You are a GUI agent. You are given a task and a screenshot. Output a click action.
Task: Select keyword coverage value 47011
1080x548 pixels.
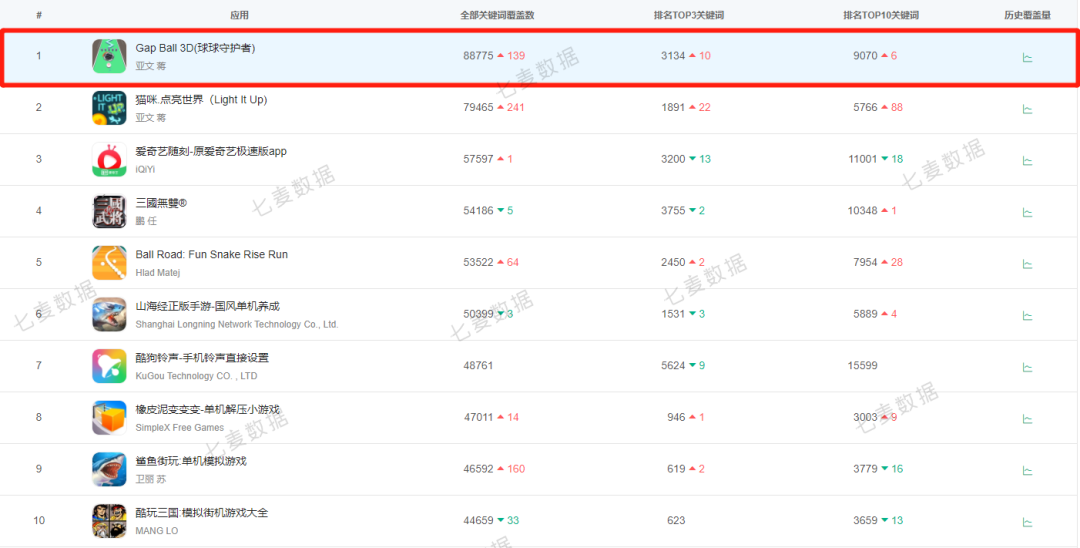(x=478, y=417)
